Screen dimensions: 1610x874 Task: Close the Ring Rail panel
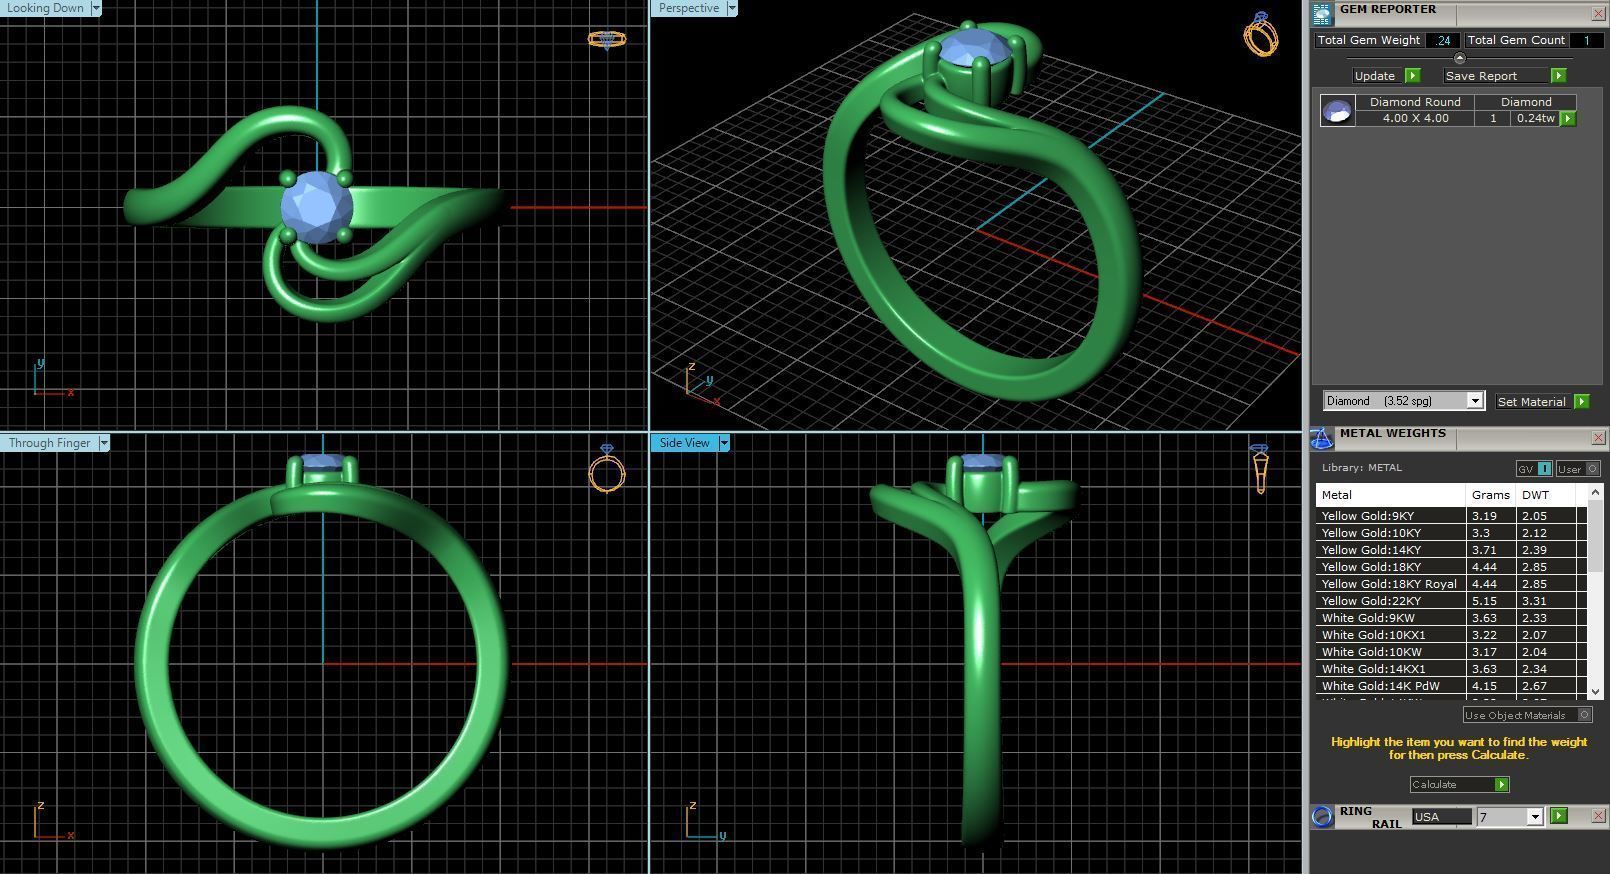point(1597,817)
